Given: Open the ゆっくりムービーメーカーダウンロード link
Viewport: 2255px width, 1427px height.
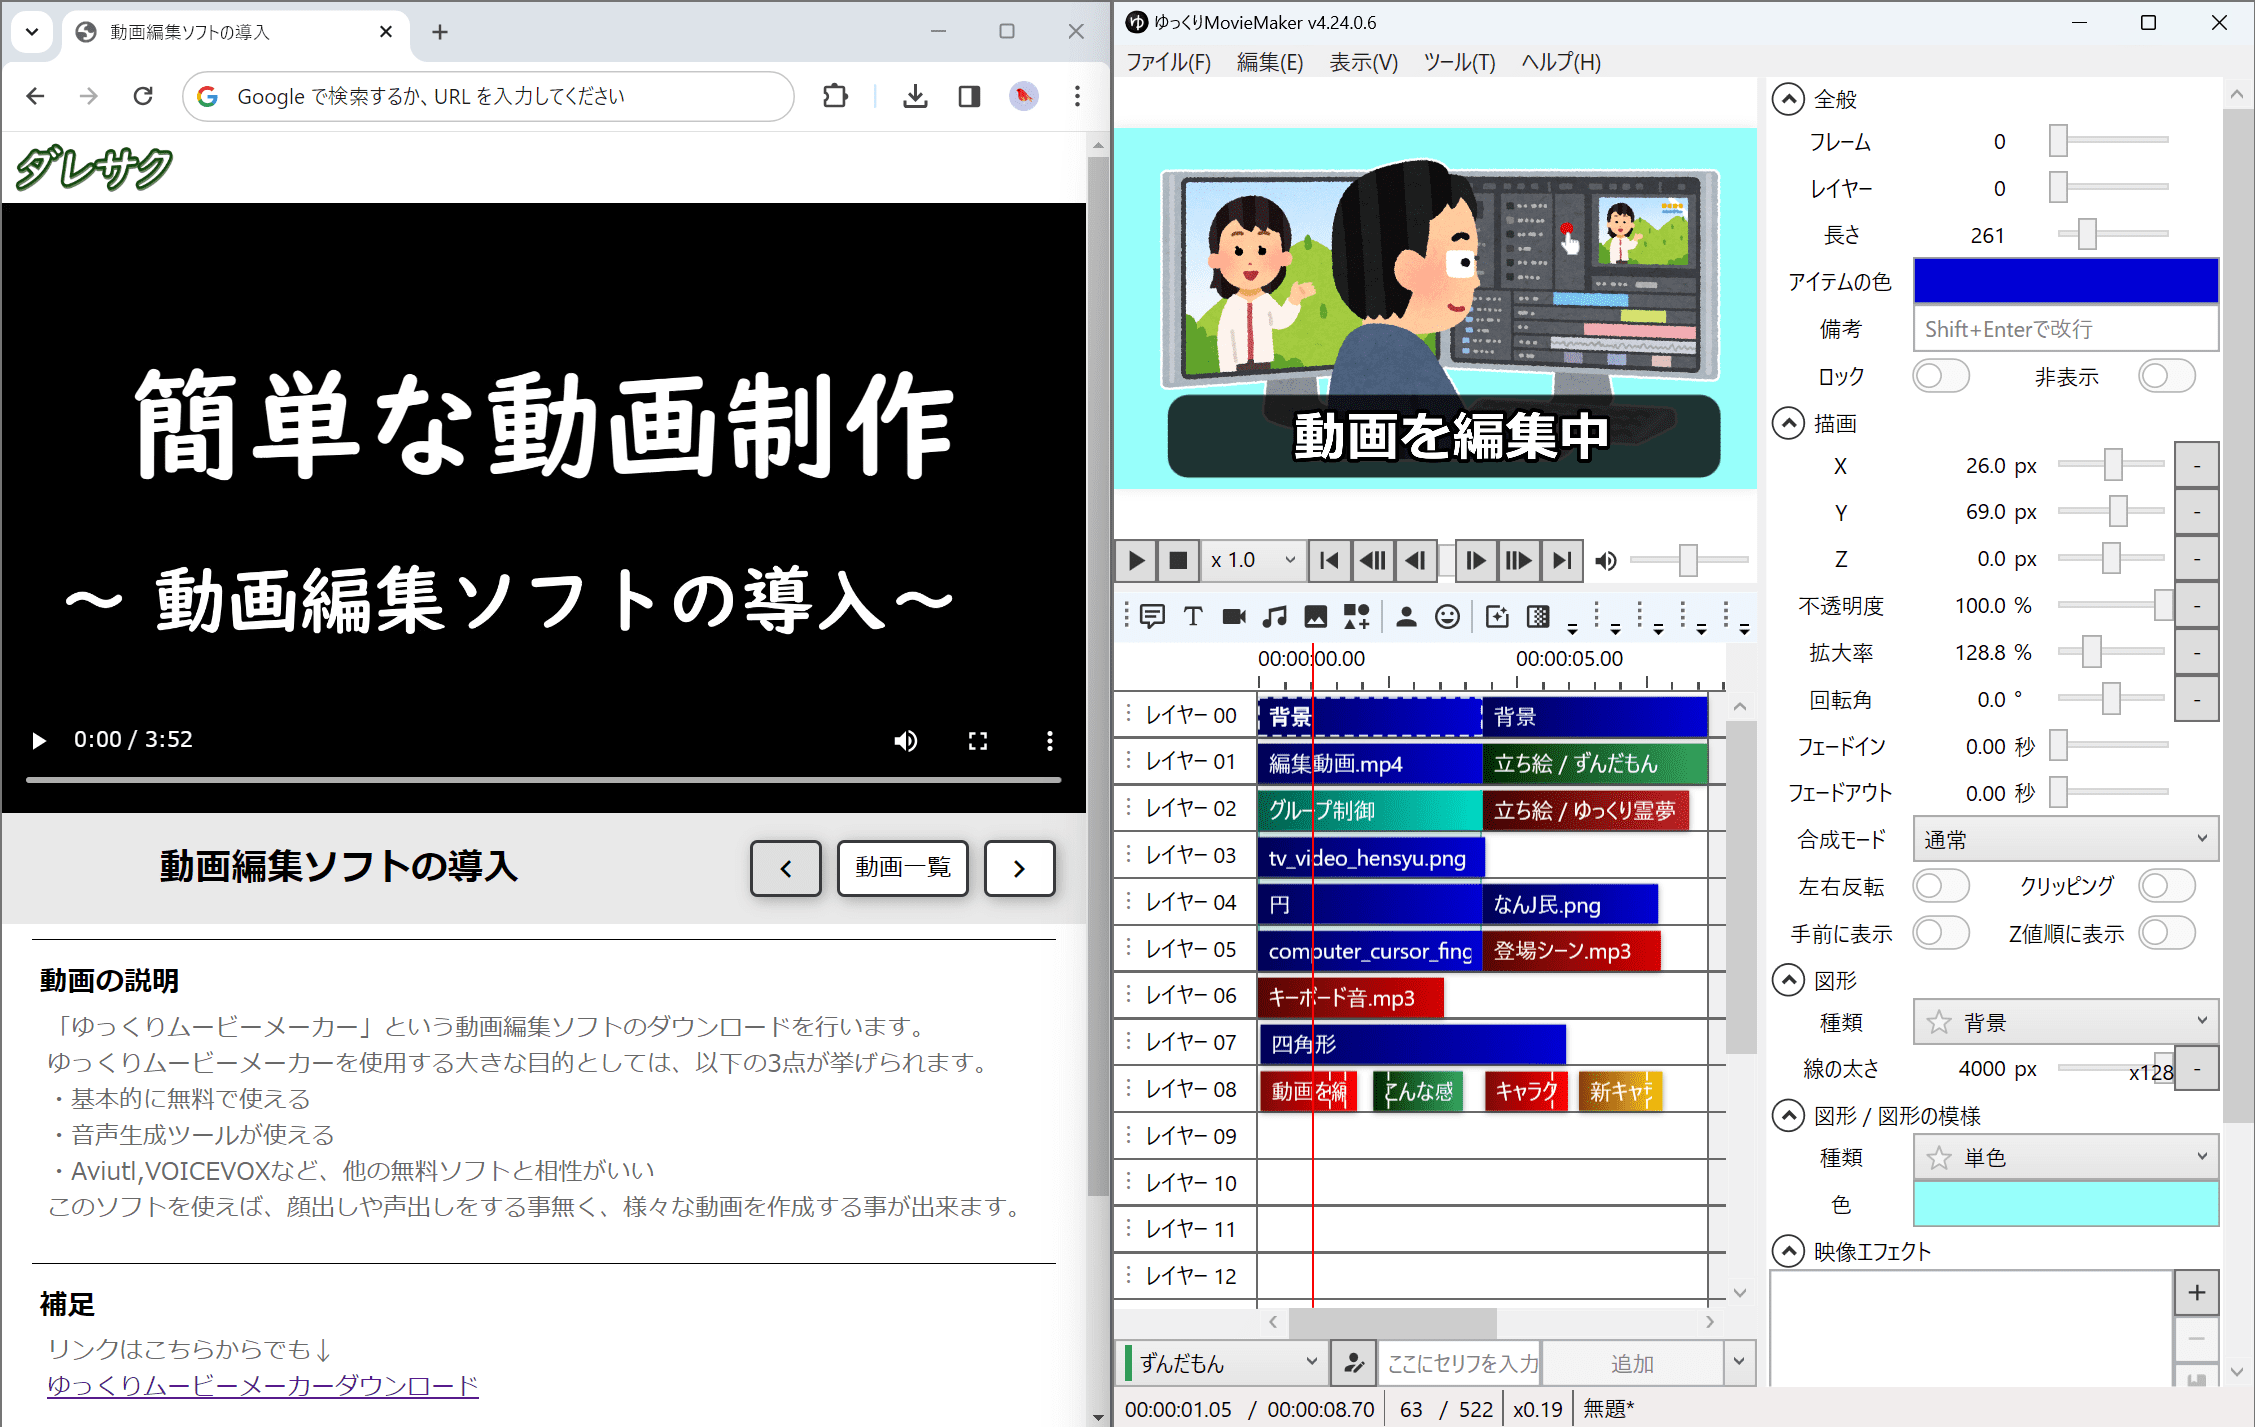Looking at the screenshot, I should tap(263, 1385).
